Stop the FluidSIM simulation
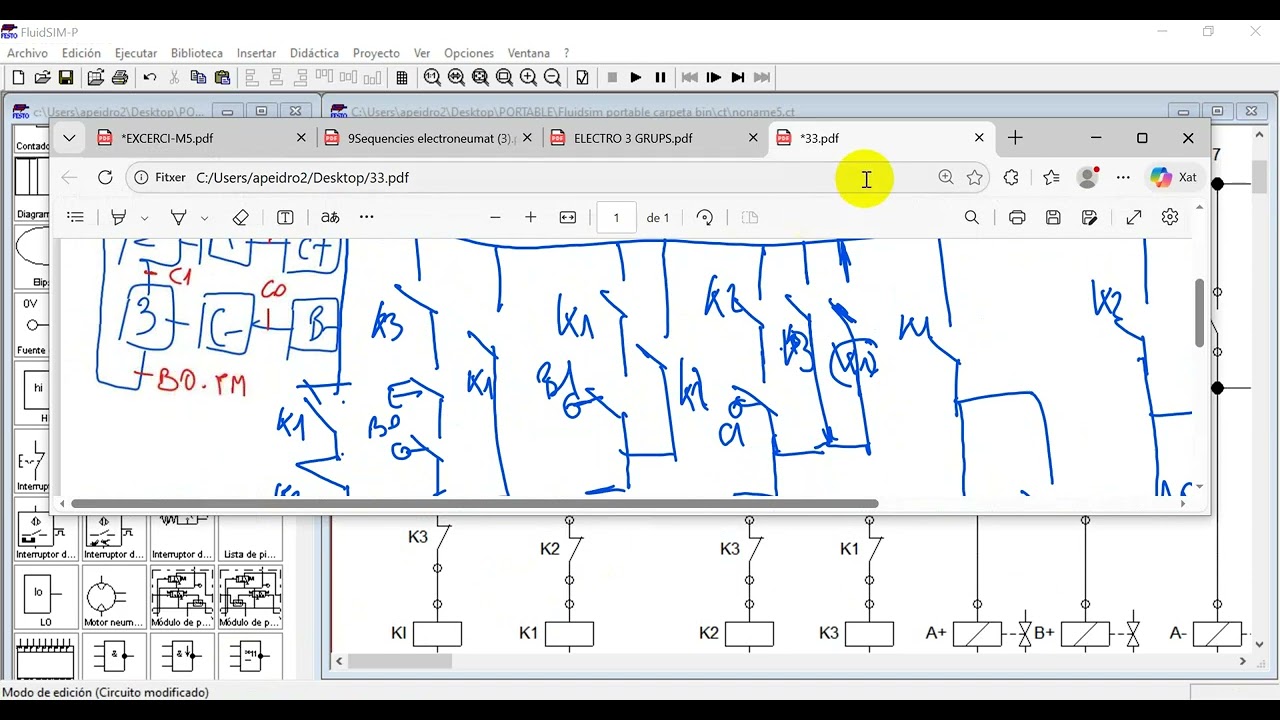This screenshot has width=1280, height=720. pos(611,77)
